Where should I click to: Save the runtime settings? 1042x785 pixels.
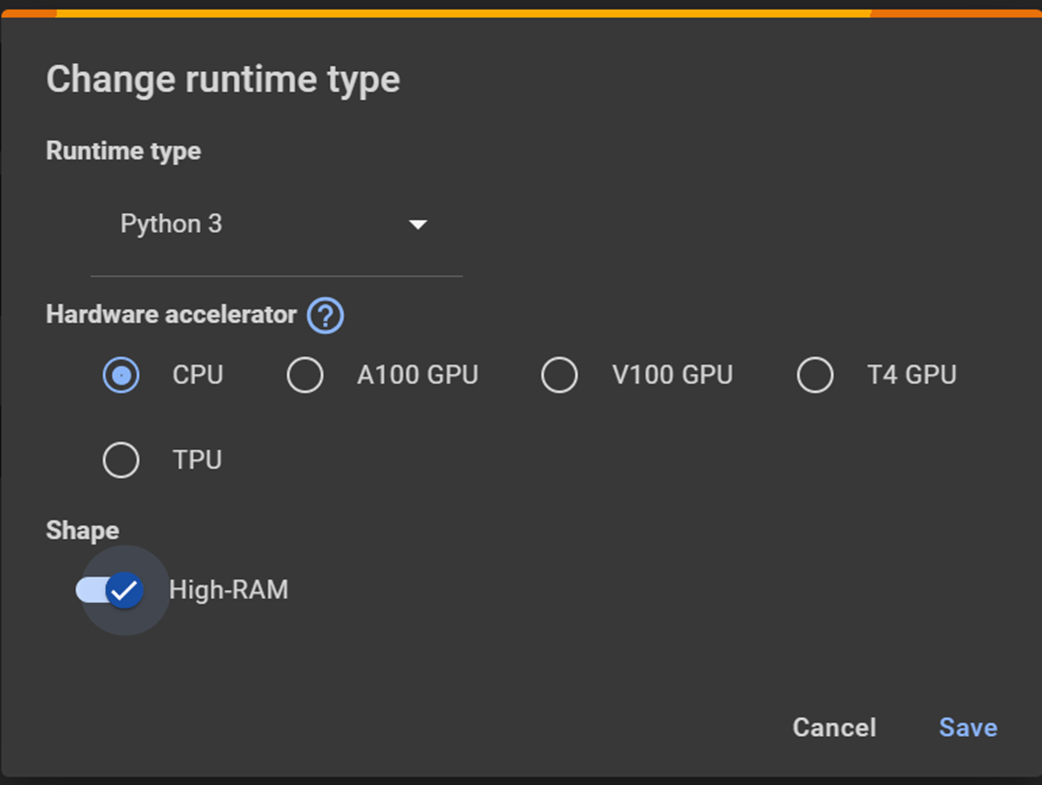point(967,727)
